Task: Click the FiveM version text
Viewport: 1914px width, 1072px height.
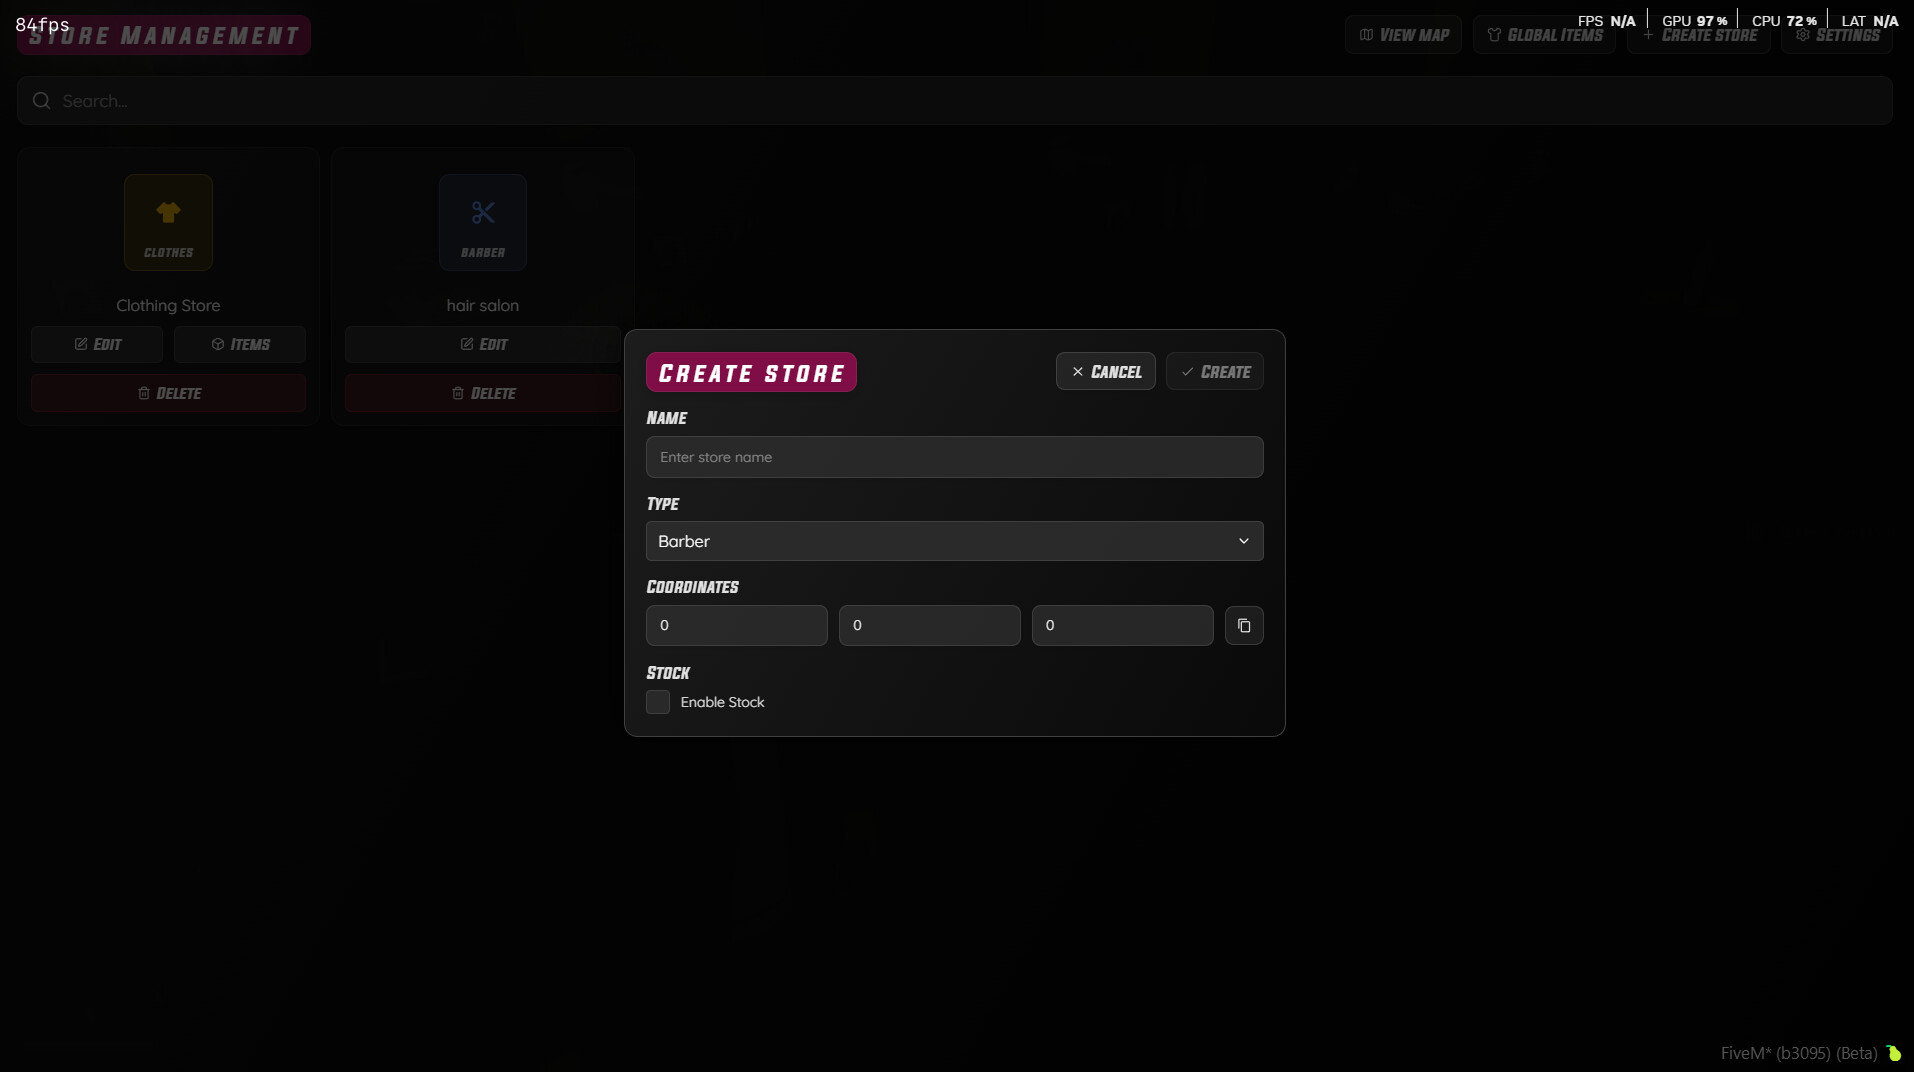Action: [1799, 1053]
